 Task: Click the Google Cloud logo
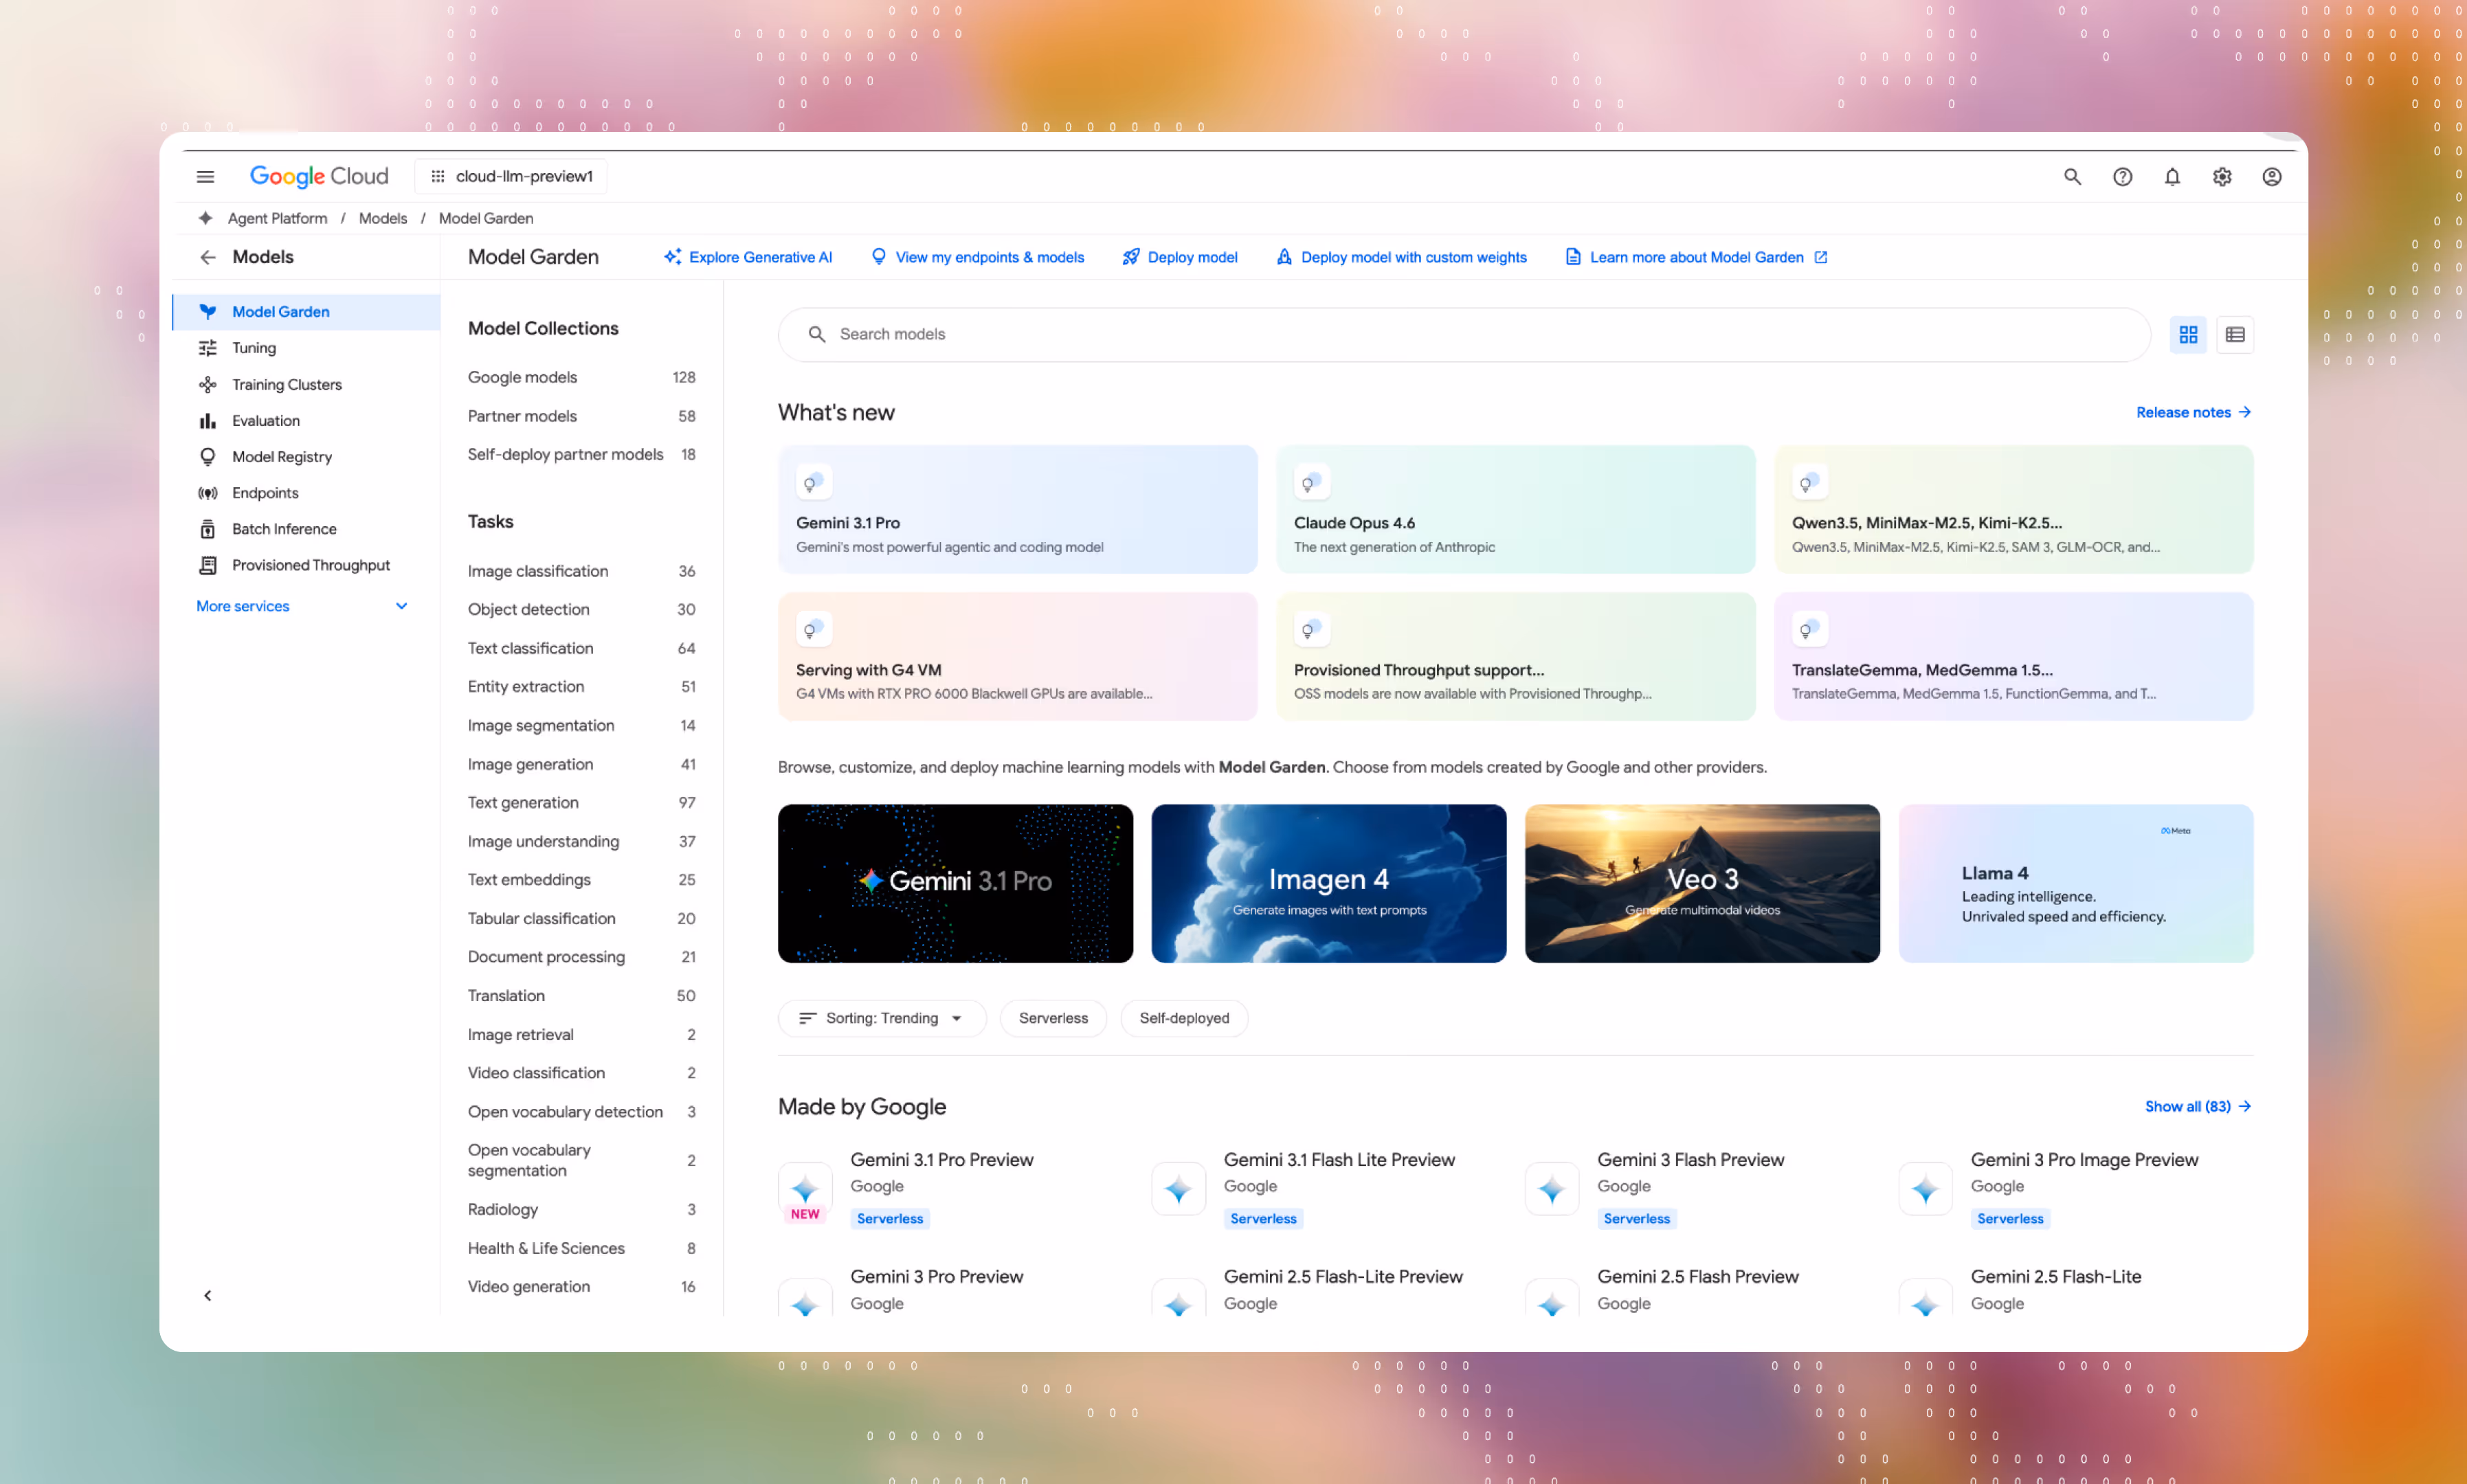coord(319,176)
